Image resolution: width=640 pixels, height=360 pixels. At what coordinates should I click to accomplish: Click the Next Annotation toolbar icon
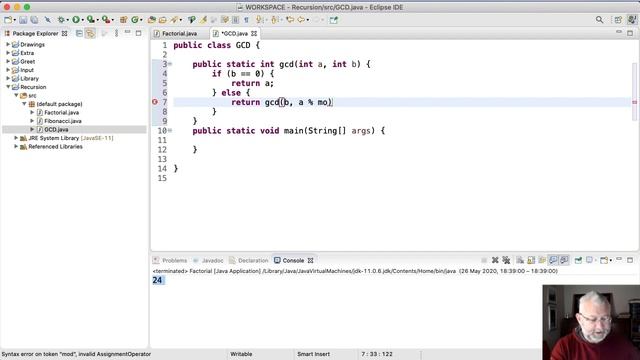(259, 20)
